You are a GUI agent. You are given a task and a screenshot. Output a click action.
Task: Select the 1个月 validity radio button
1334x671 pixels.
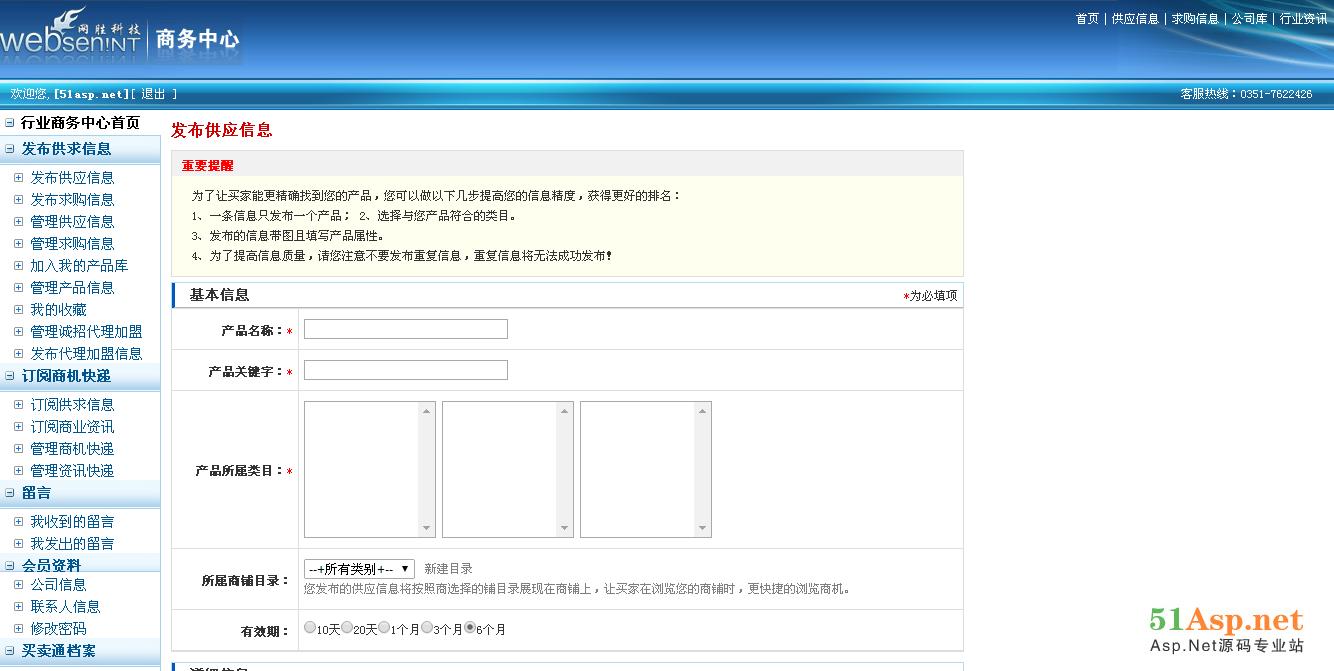pos(384,628)
